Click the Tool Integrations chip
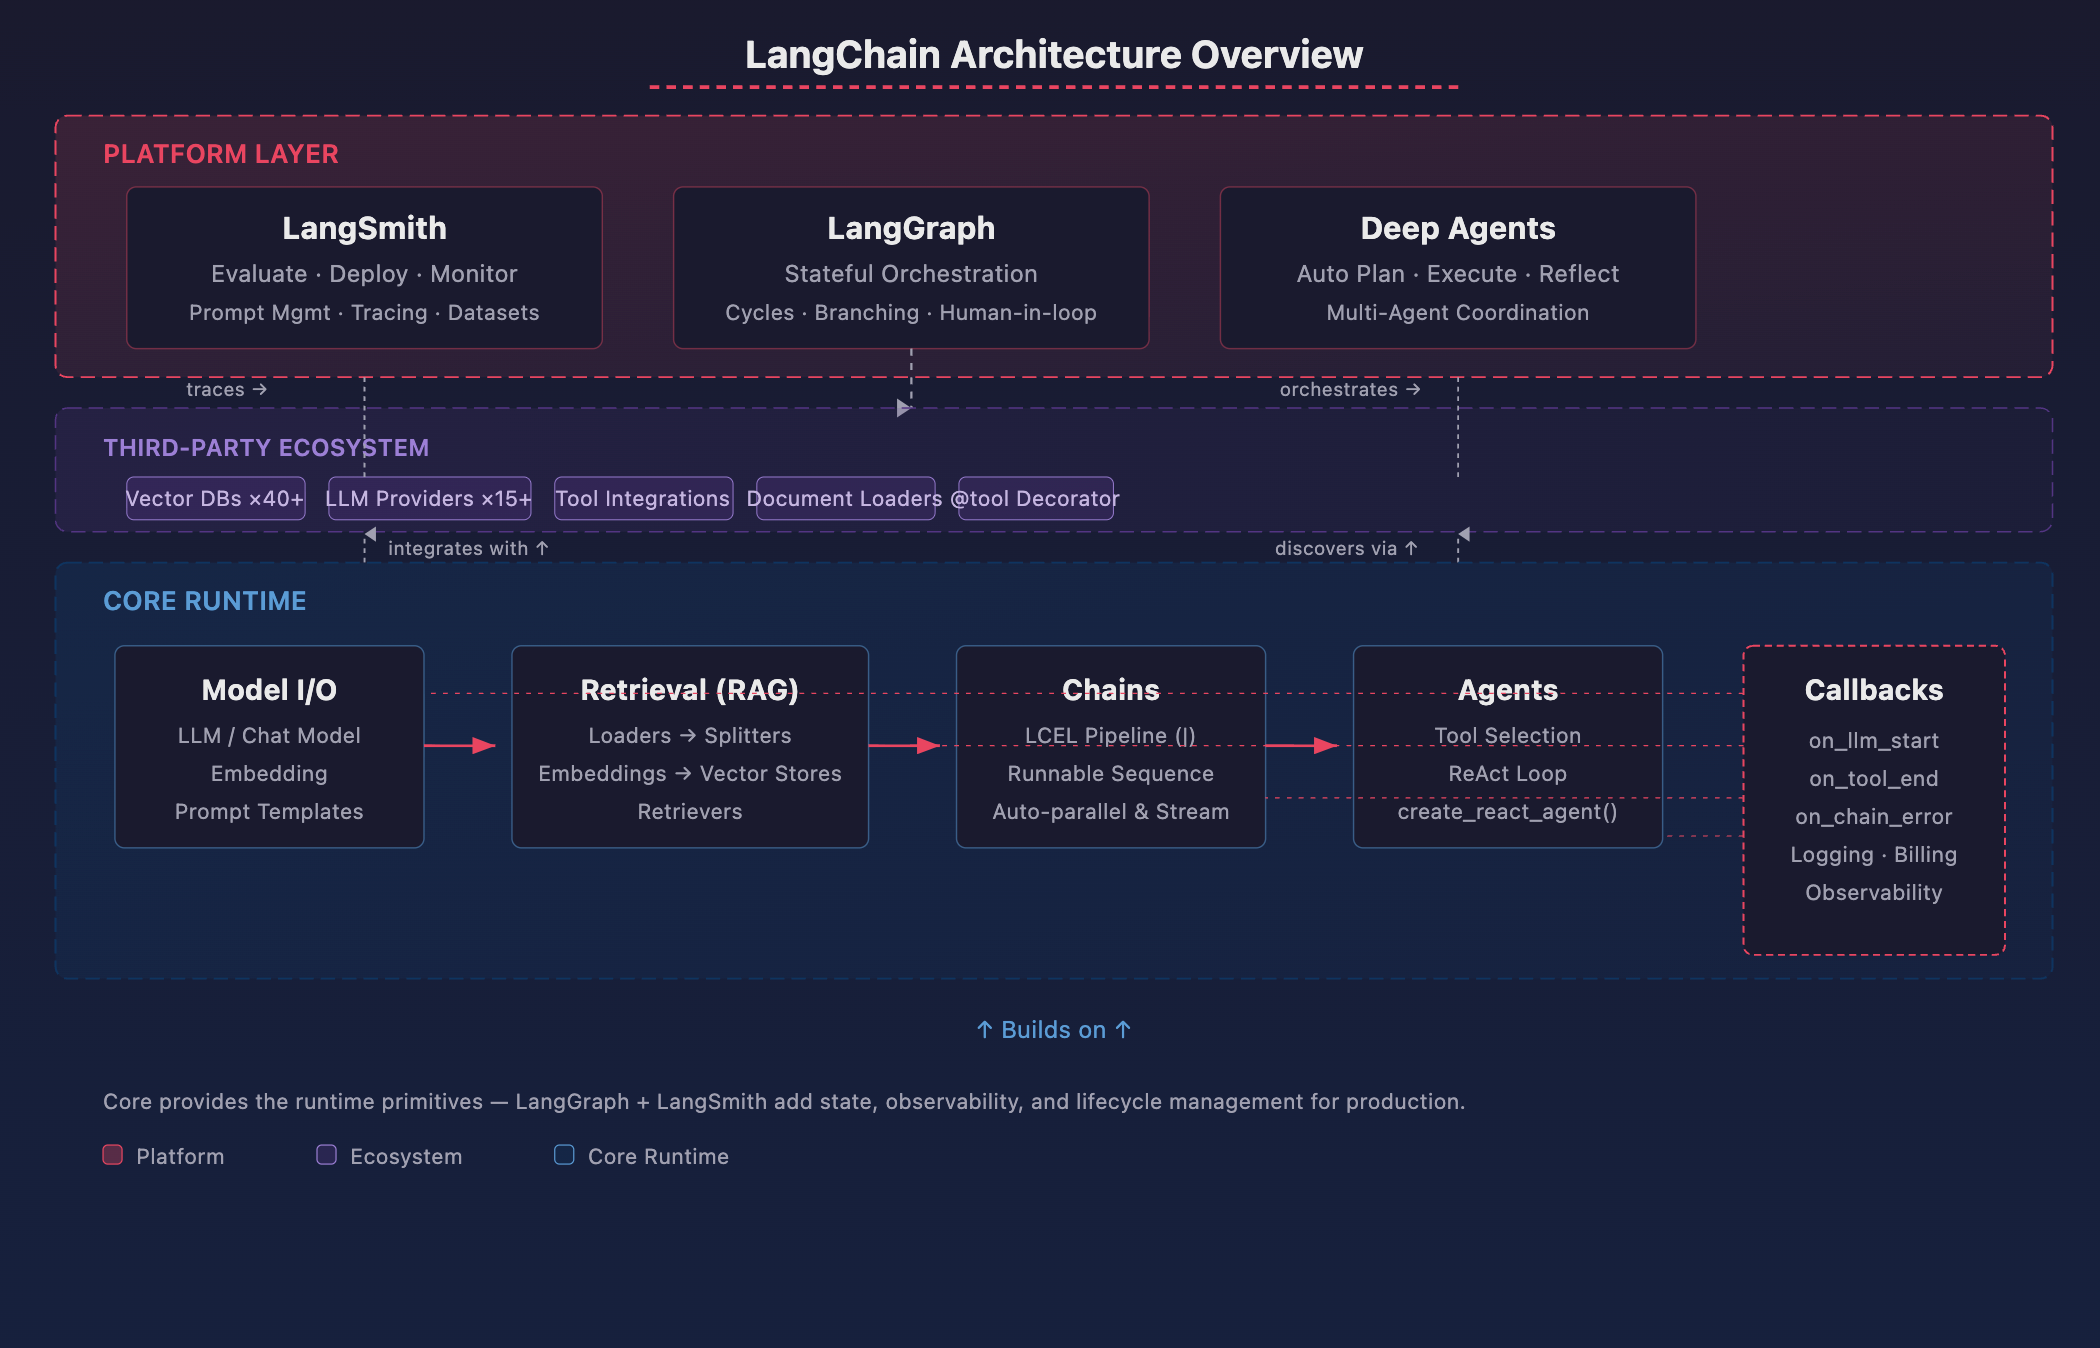The width and height of the screenshot is (2100, 1348). tap(643, 498)
